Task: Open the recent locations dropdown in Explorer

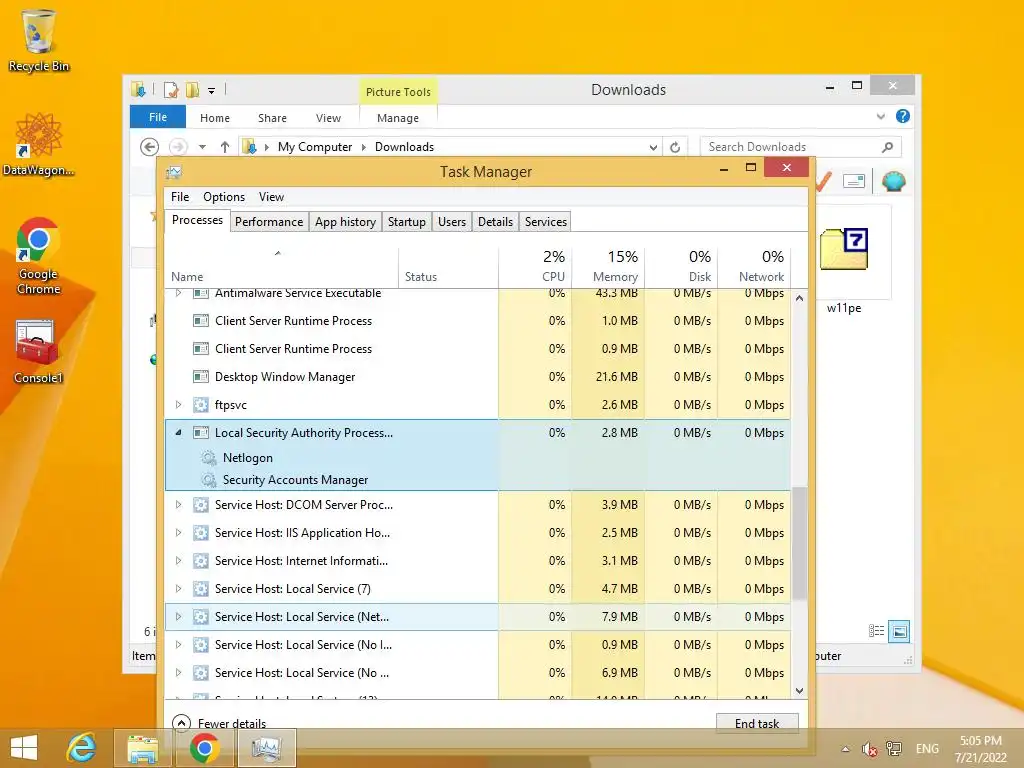Action: 202,148
